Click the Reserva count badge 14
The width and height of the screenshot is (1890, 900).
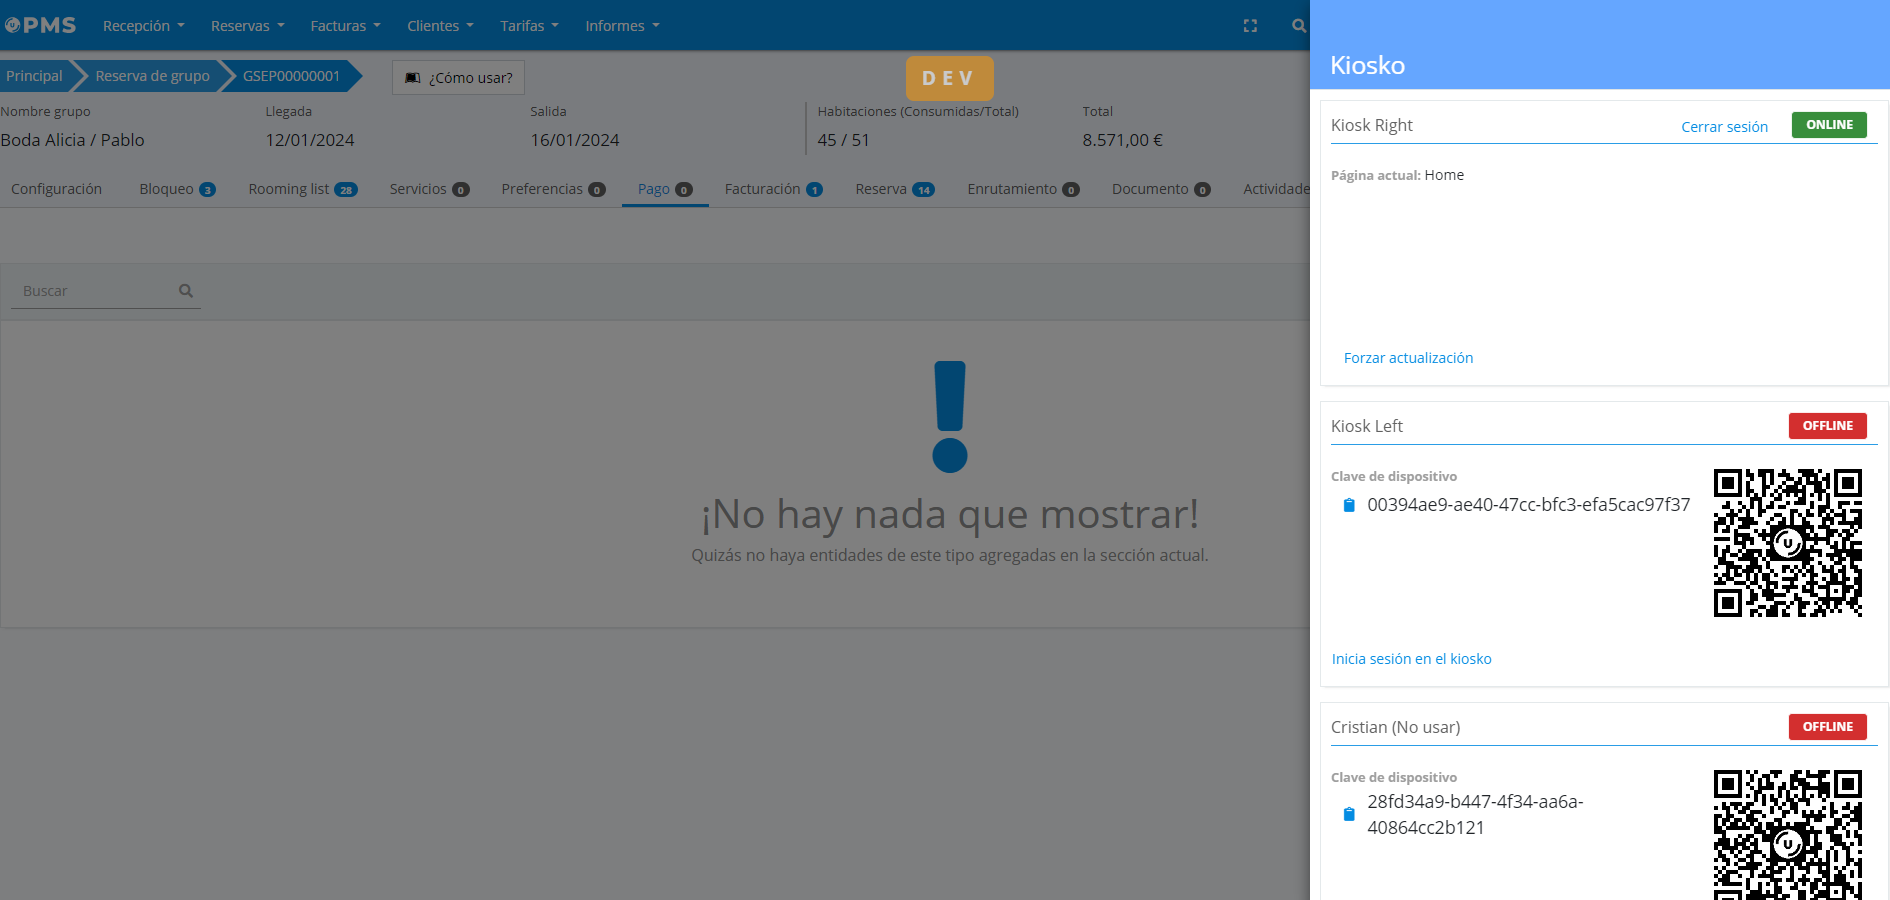tap(923, 190)
